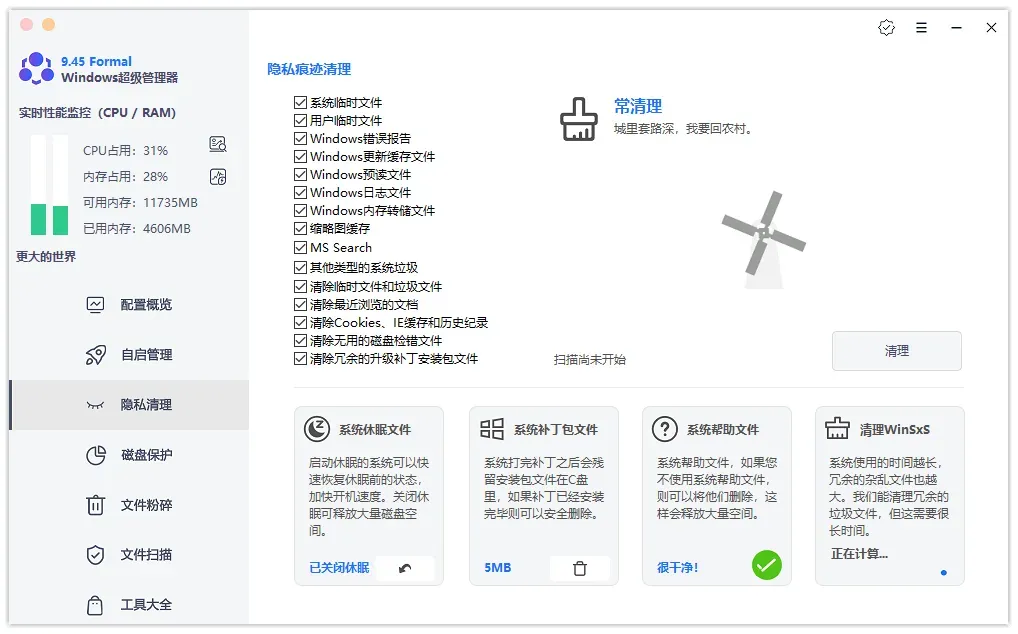Click the blue loading dot on WinSxS card

[x=943, y=572]
